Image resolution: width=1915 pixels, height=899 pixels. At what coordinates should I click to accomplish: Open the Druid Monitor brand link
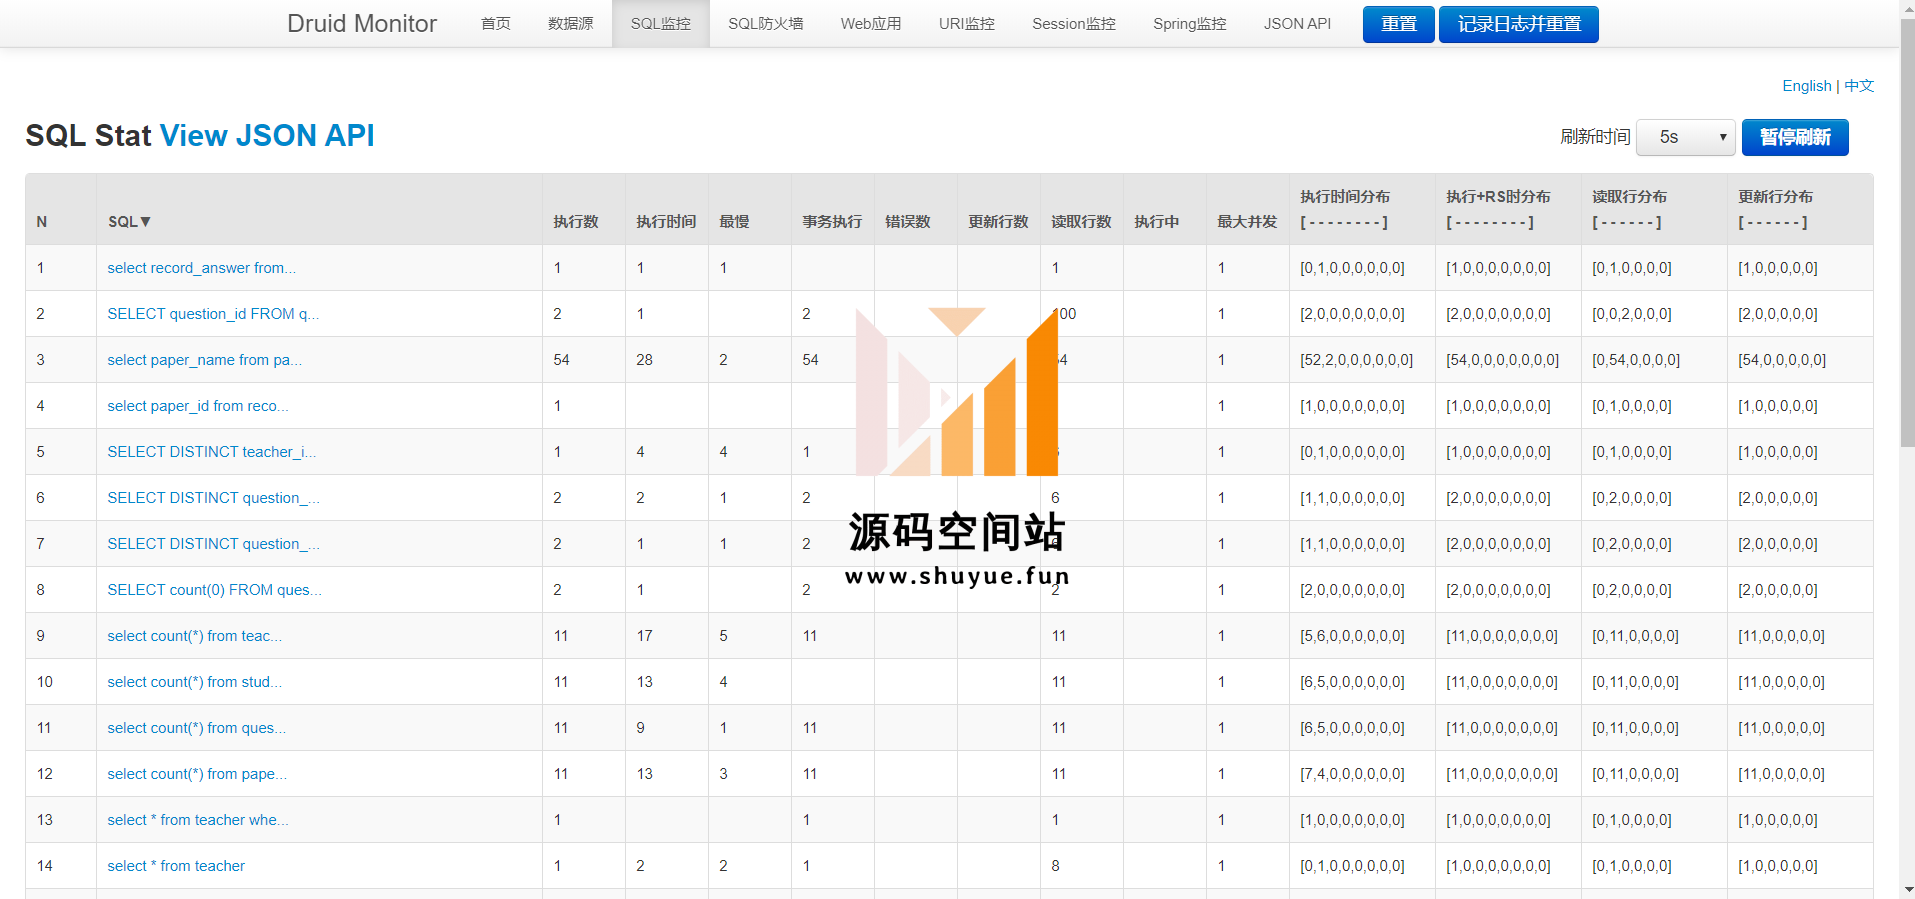click(361, 23)
